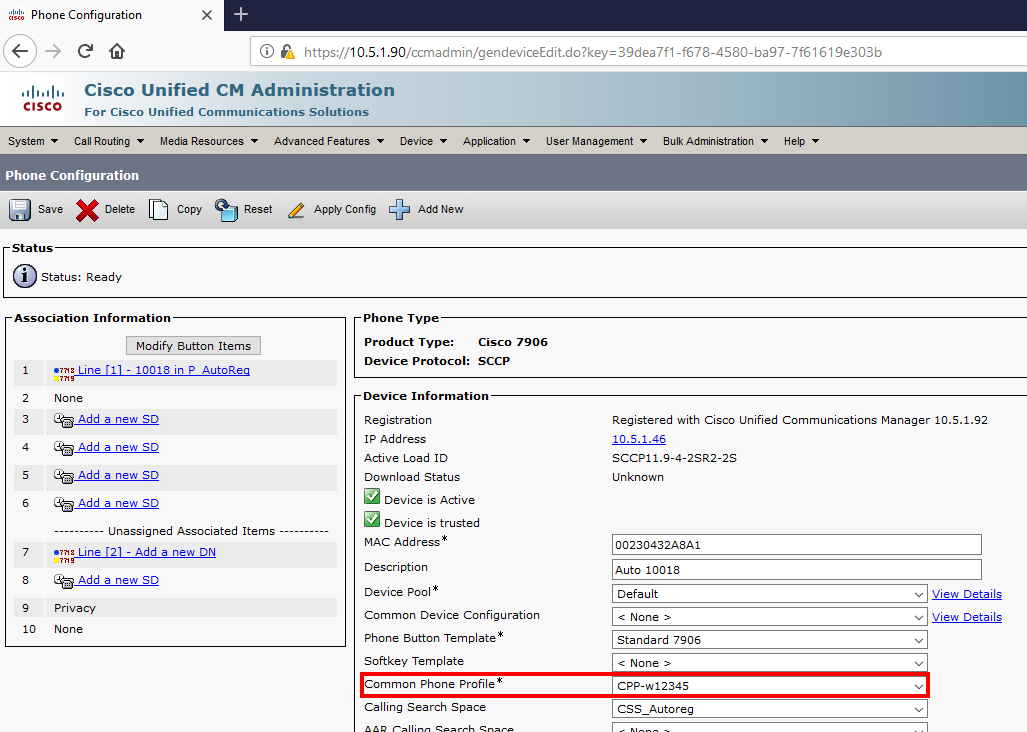Toggle the Device is Active checkbox
This screenshot has height=732, width=1027.
pos(372,497)
